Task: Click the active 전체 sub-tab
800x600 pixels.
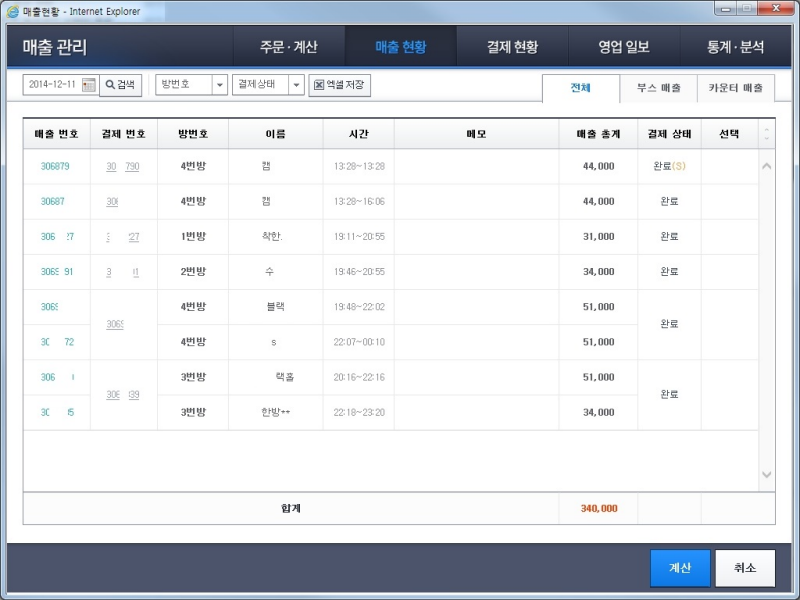Action: (x=580, y=88)
